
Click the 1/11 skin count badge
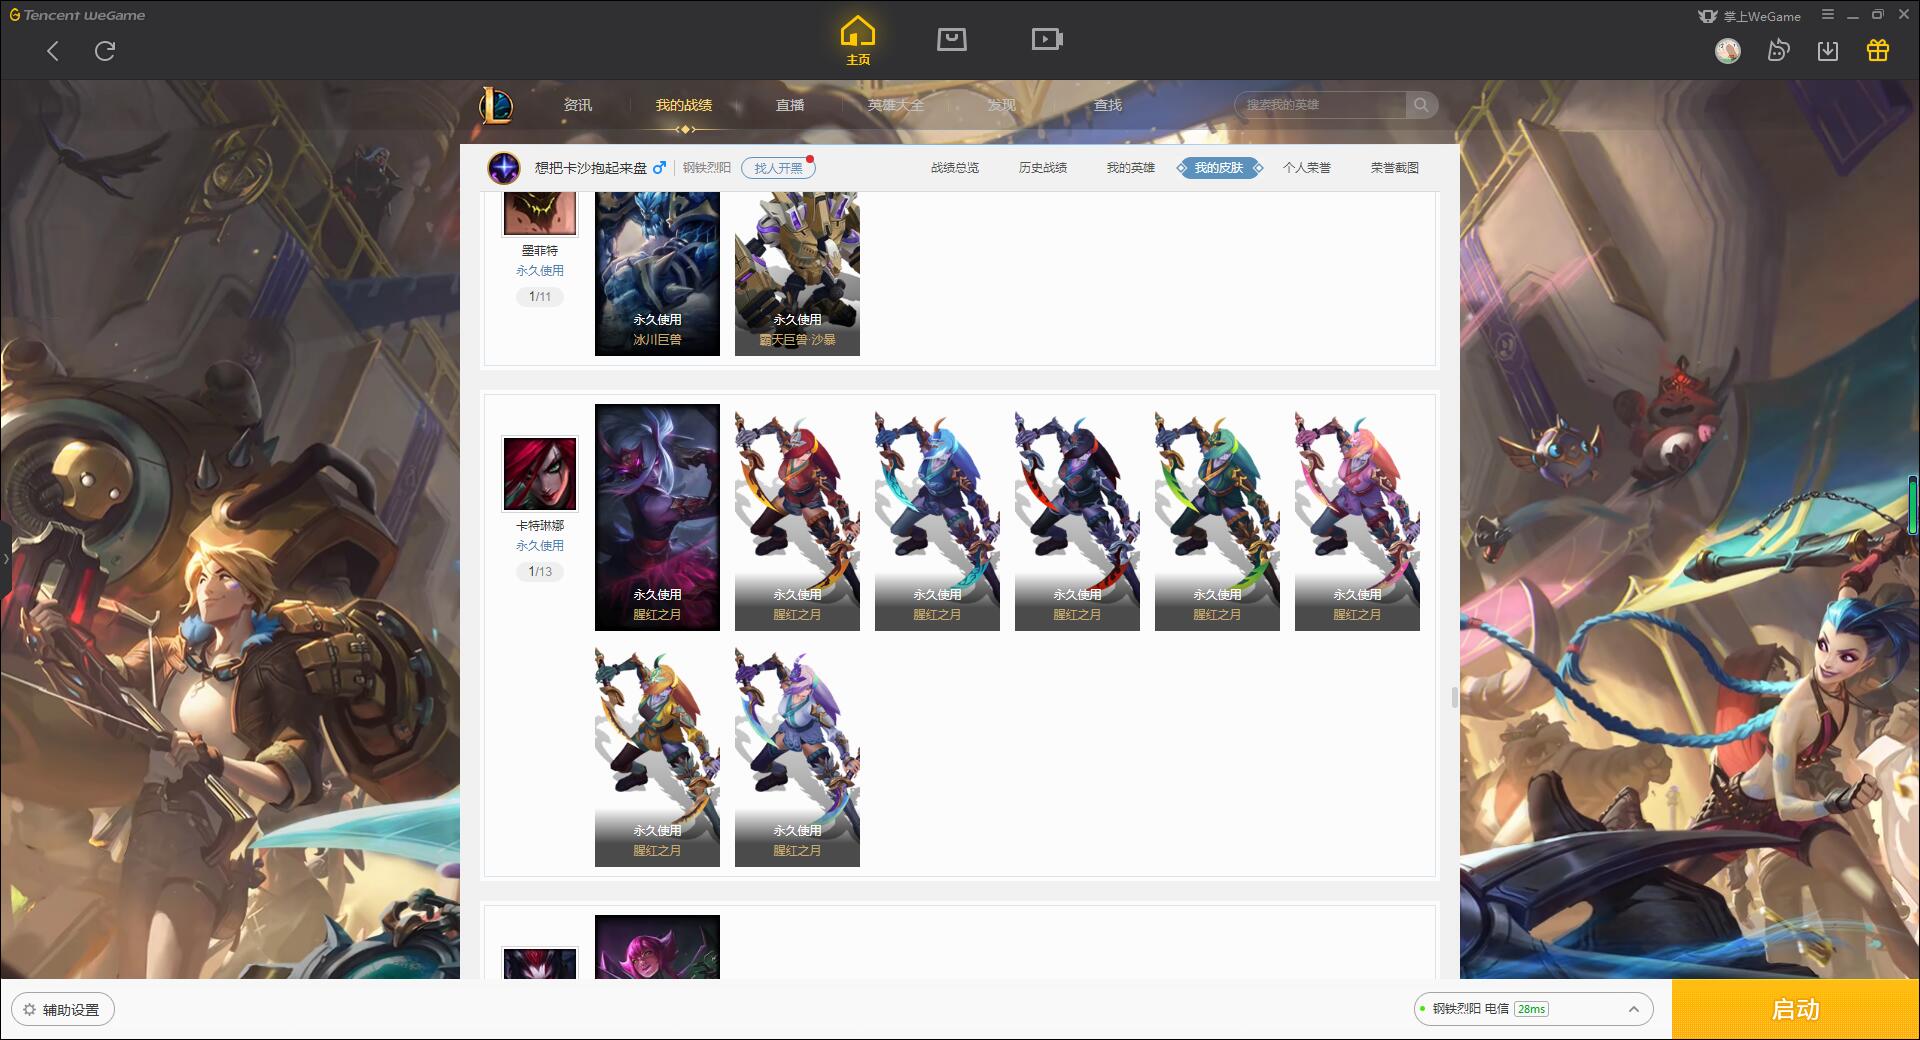click(x=540, y=297)
